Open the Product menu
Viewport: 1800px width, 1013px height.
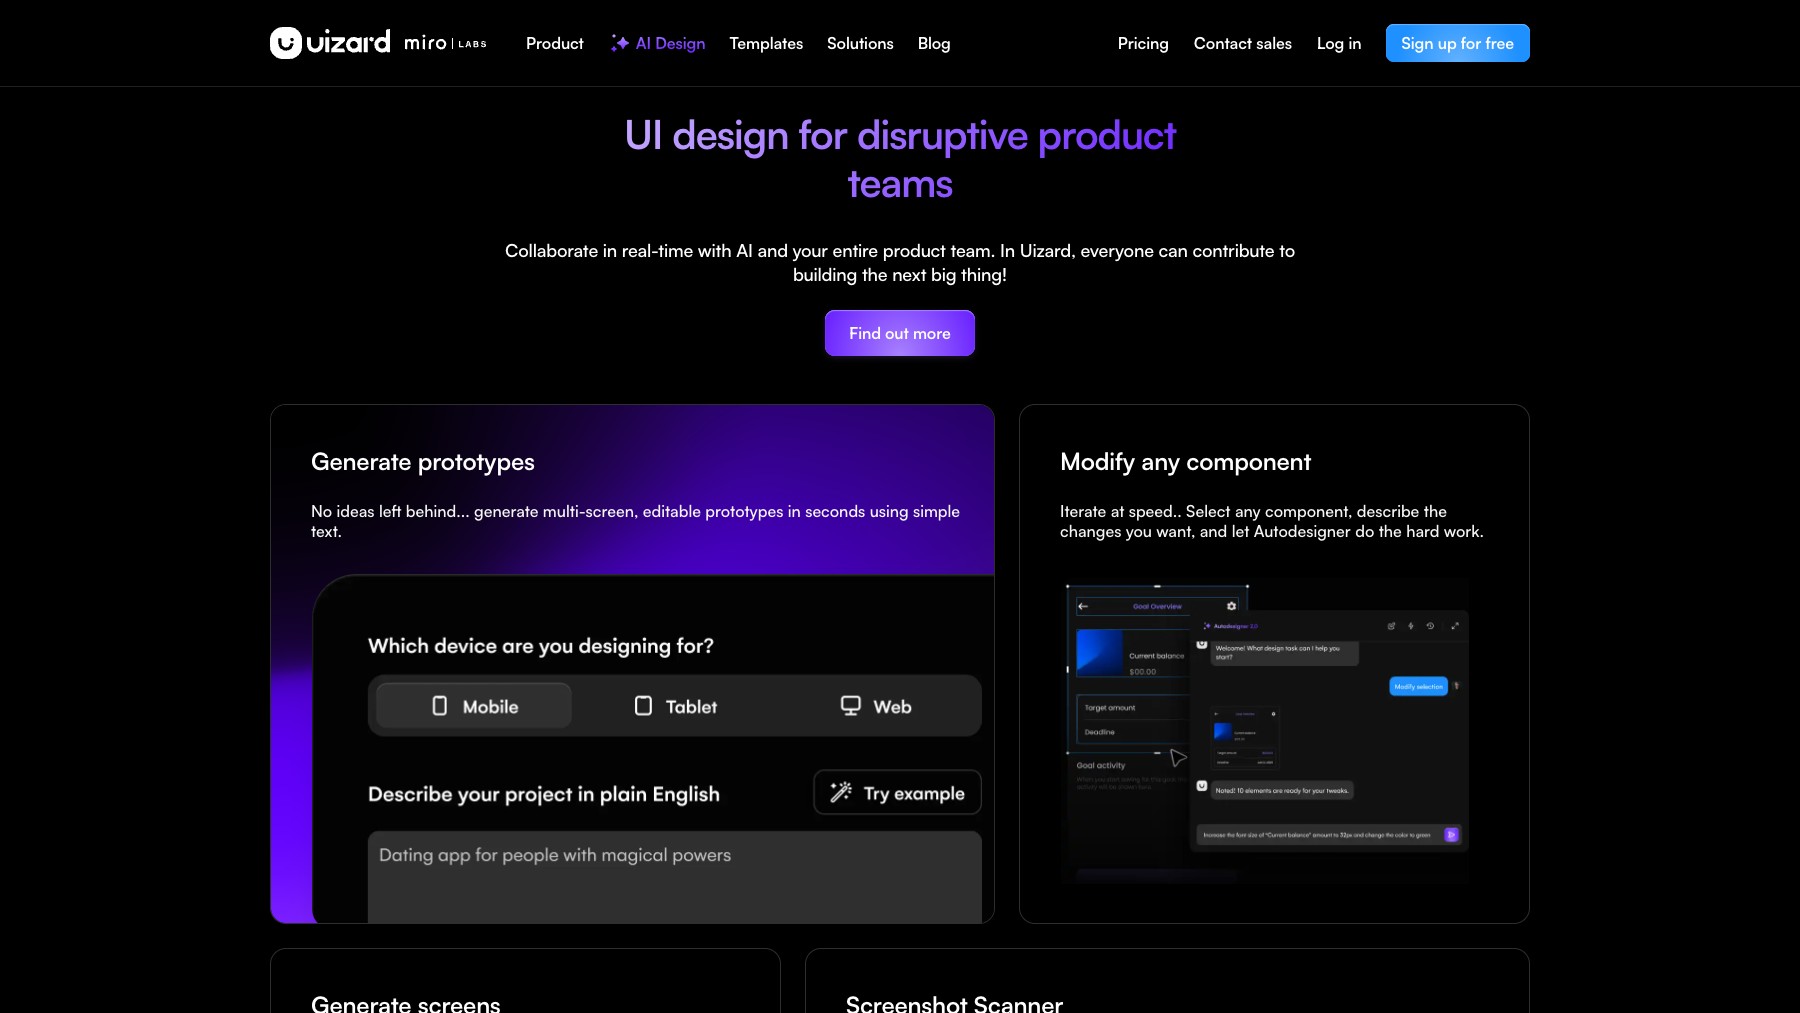(x=555, y=43)
